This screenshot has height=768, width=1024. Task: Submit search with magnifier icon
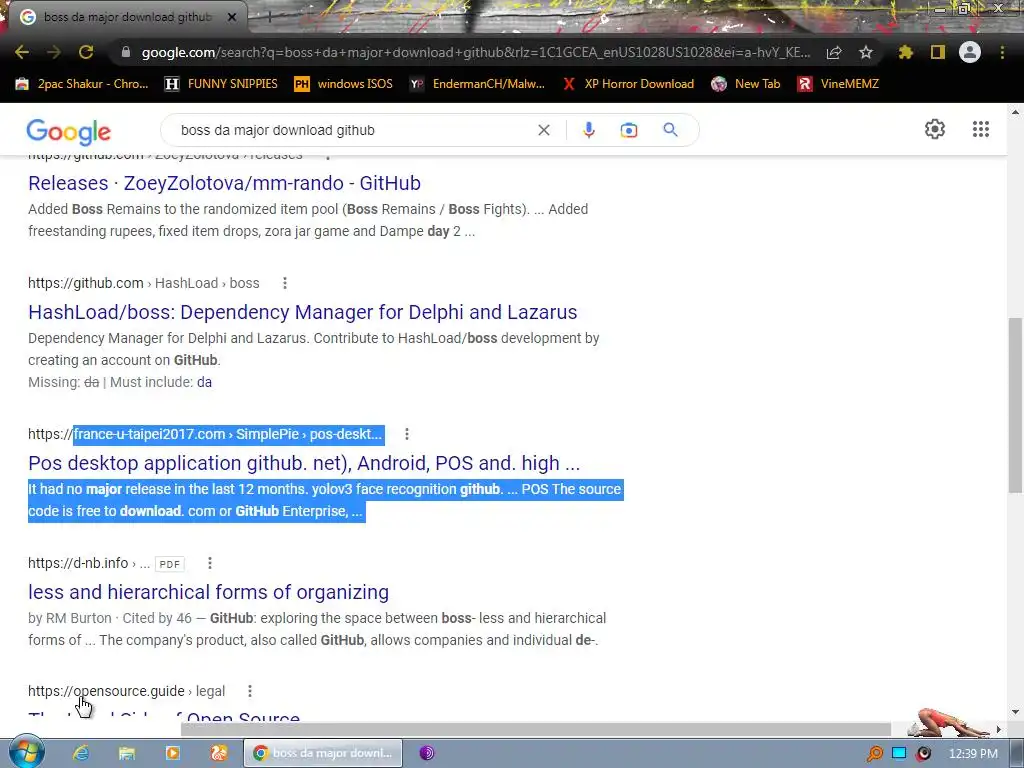point(670,130)
